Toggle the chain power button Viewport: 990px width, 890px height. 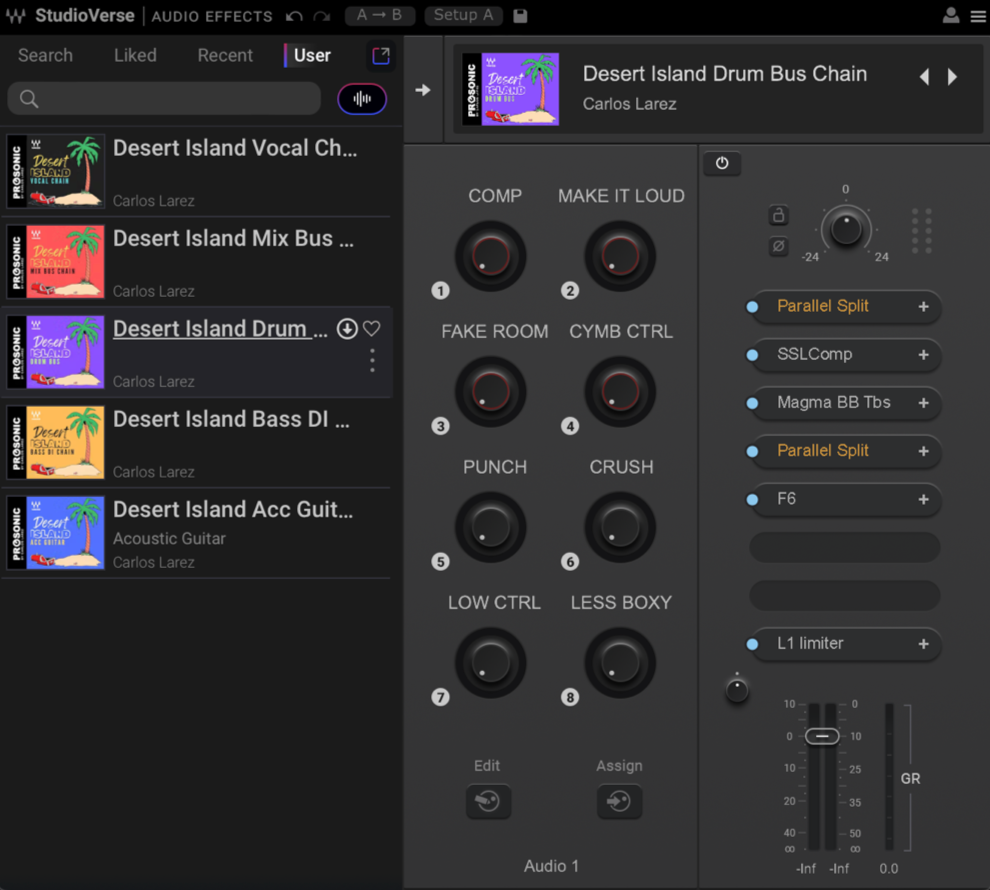coord(722,163)
